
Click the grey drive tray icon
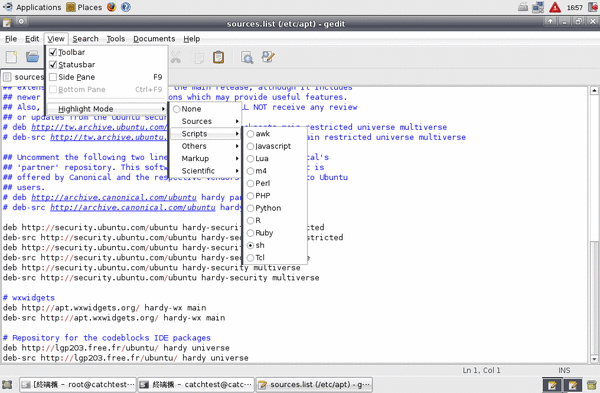pos(523,7)
